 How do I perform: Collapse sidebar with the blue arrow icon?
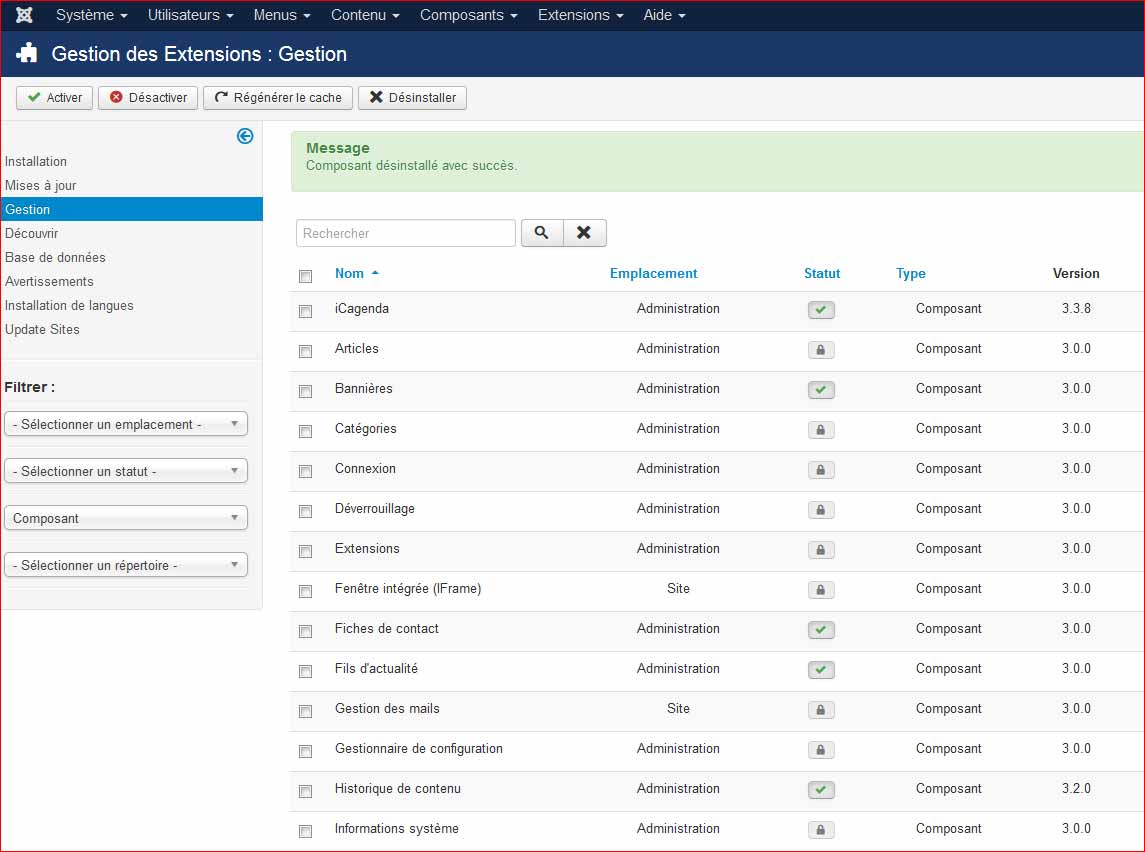click(245, 136)
